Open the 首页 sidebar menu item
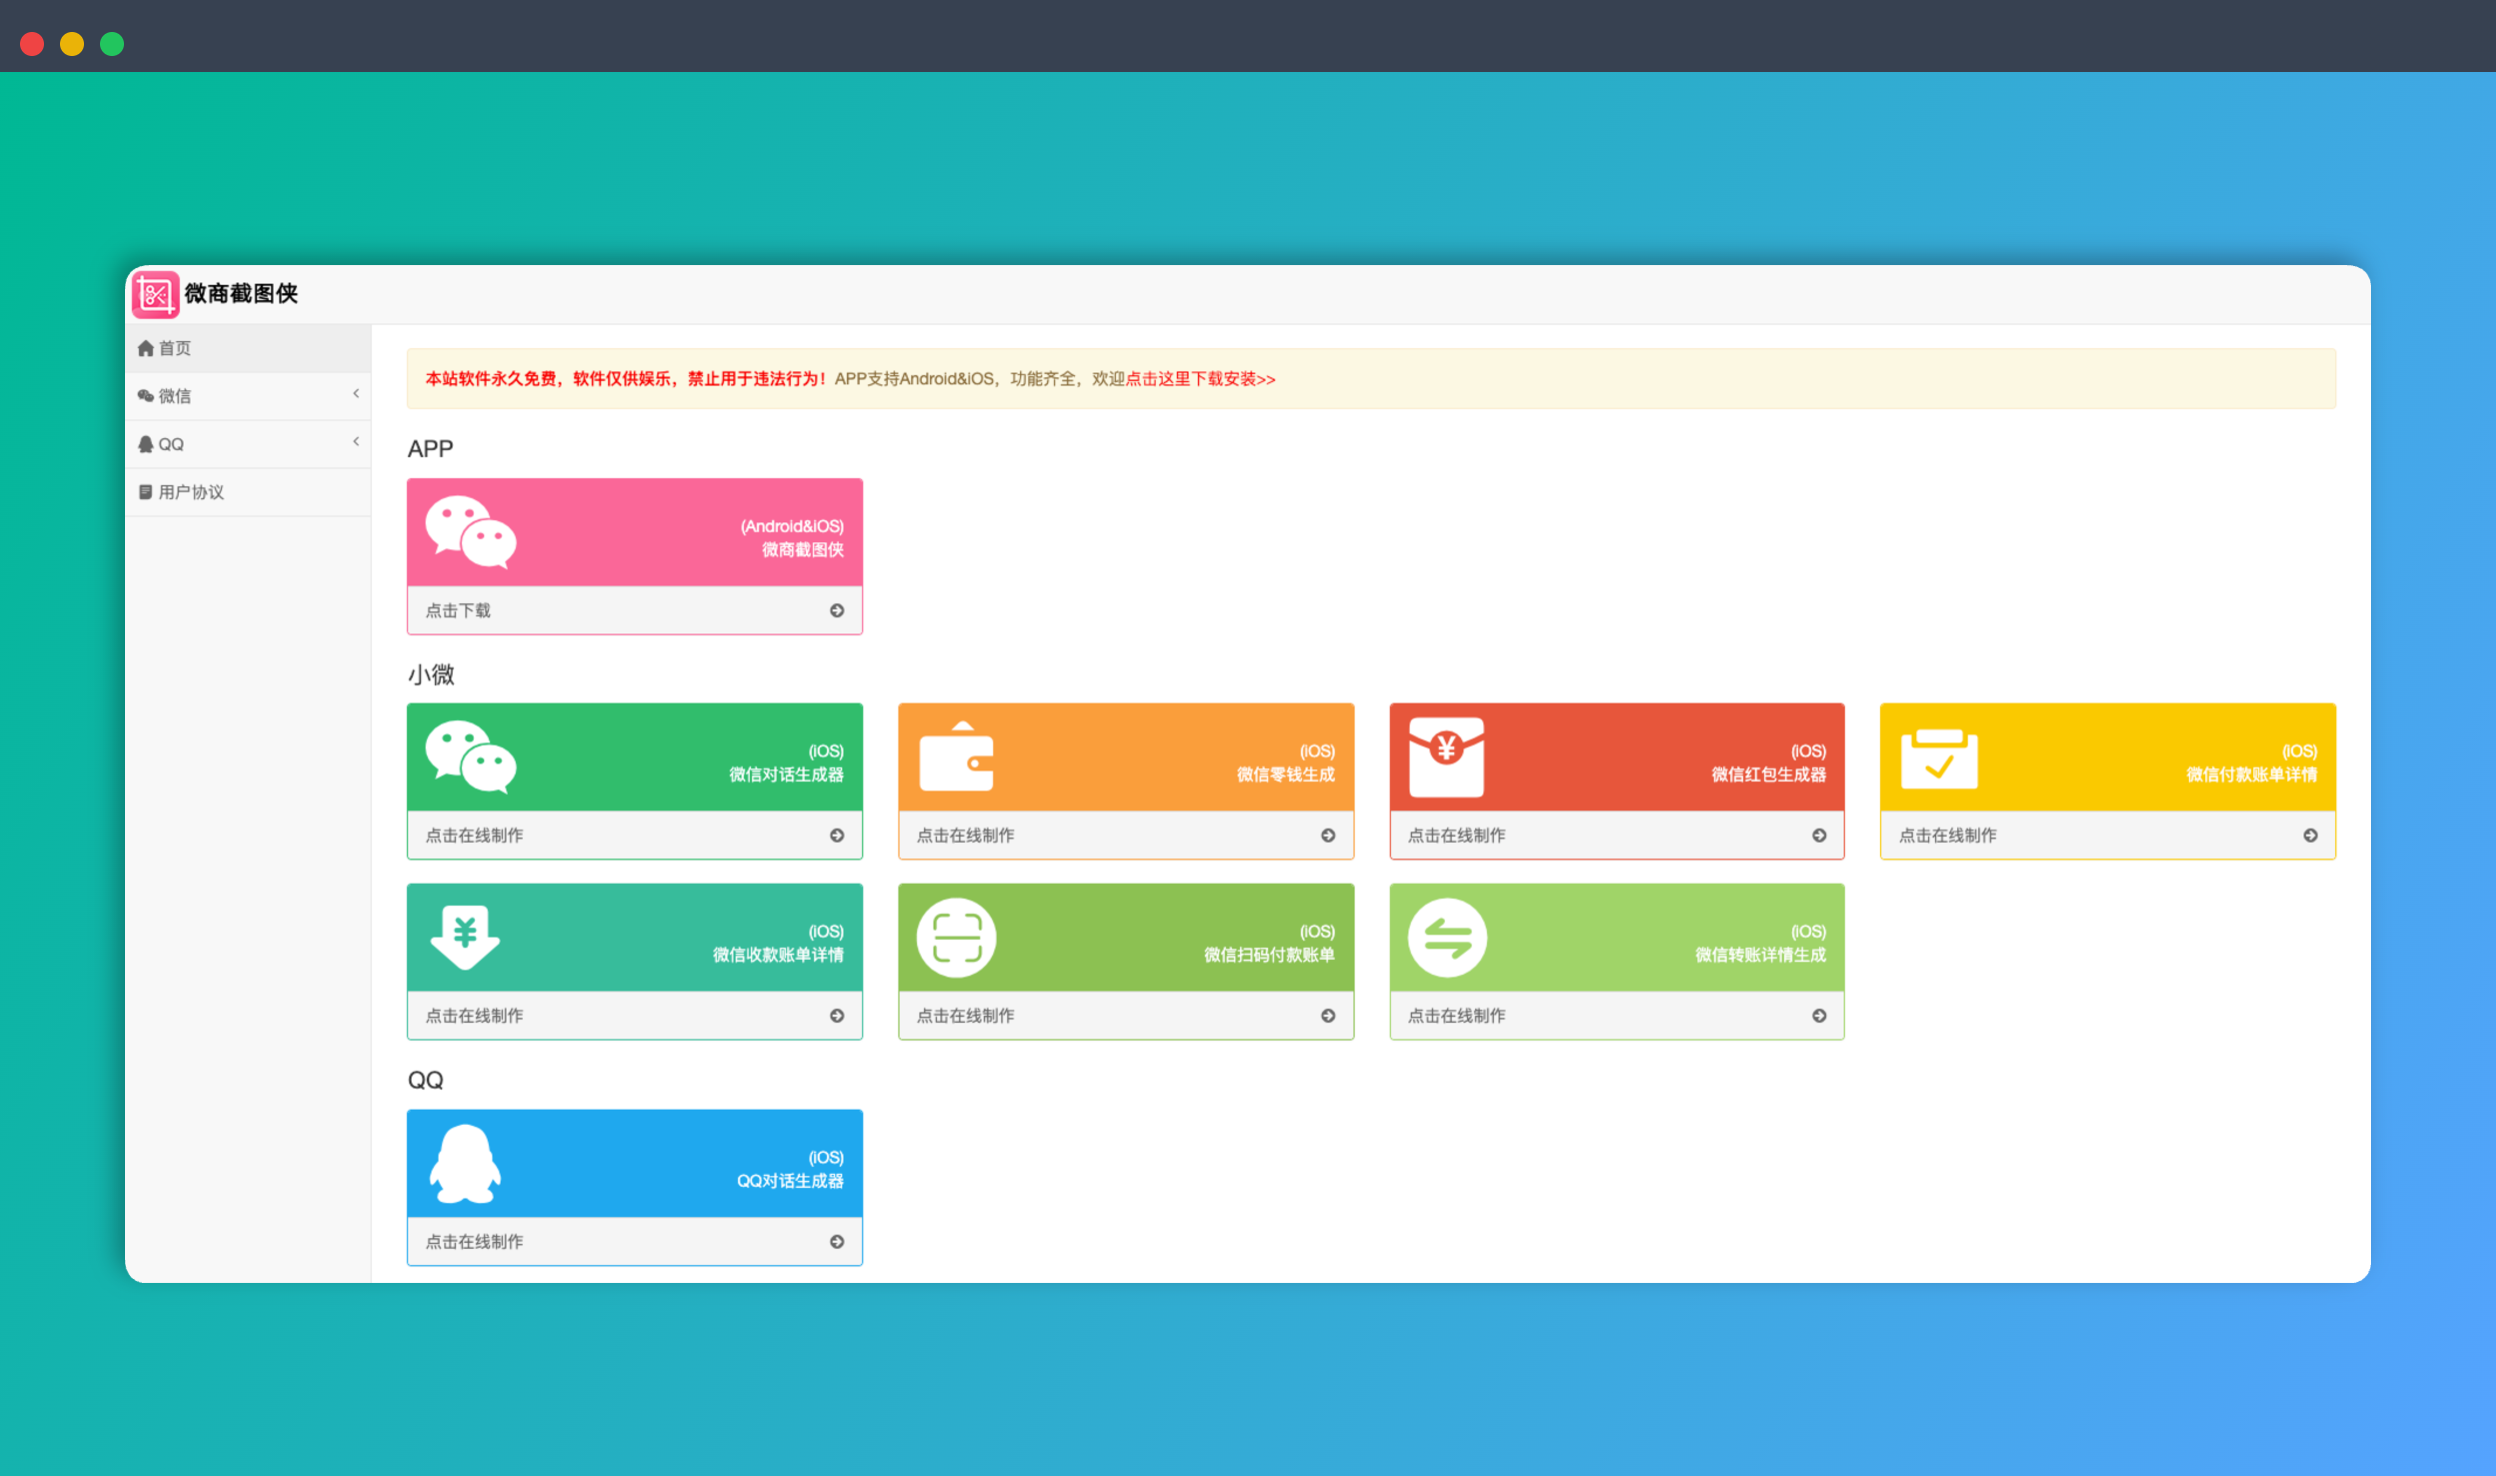The width and height of the screenshot is (2496, 1476). (x=174, y=348)
